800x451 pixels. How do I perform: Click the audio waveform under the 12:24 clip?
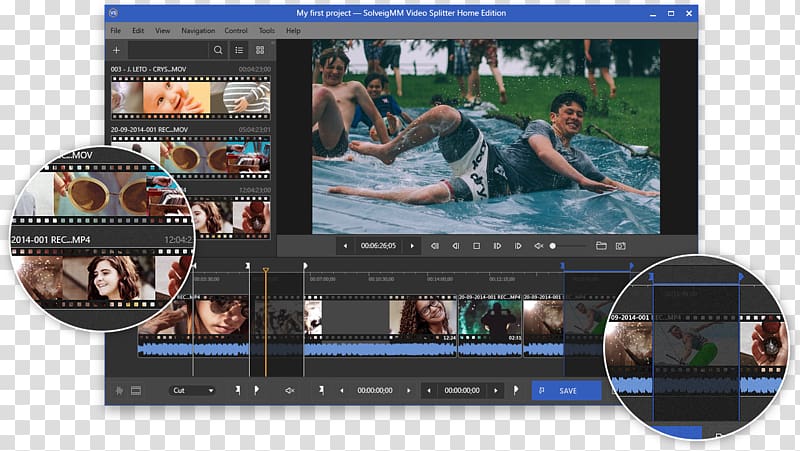380,349
